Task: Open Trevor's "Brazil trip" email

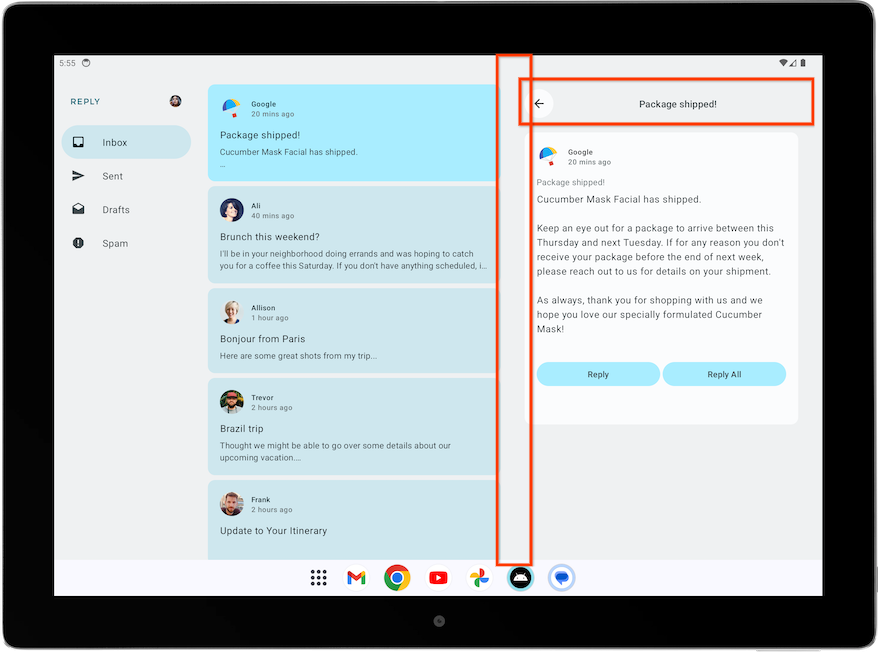Action: tap(352, 426)
